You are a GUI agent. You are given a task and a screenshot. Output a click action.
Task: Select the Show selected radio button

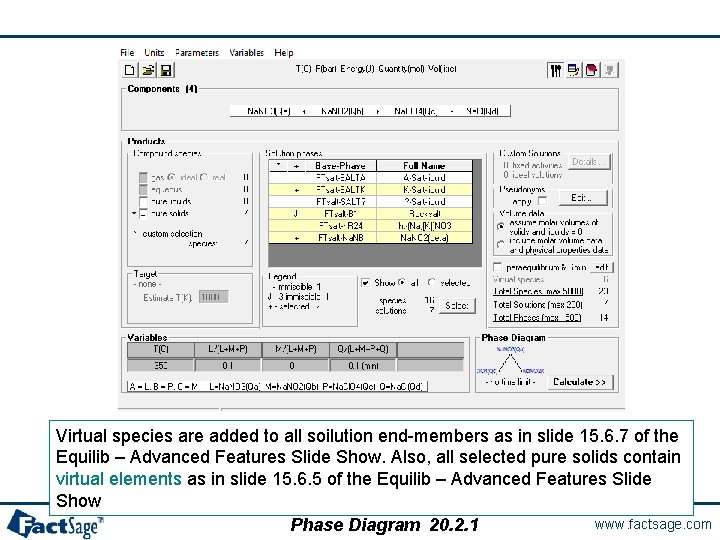(x=432, y=282)
